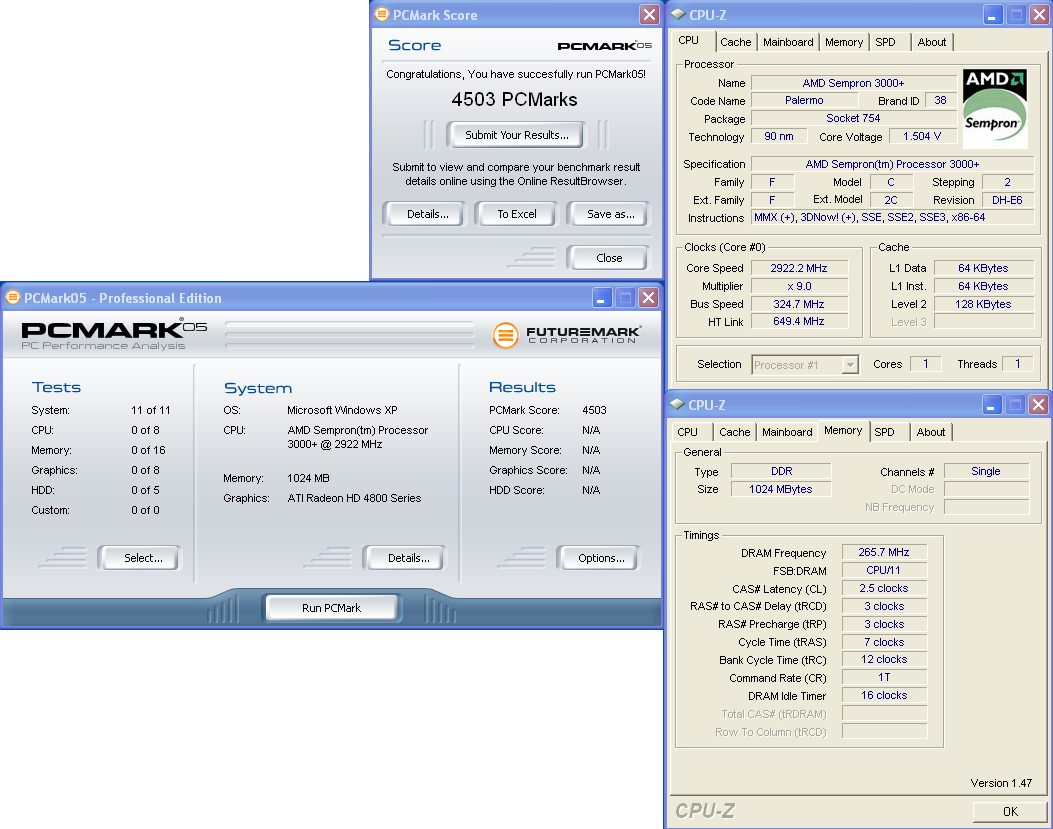The height and width of the screenshot is (829, 1053).
Task: Select CPU tab in lower CPU-Z window
Action: [687, 432]
